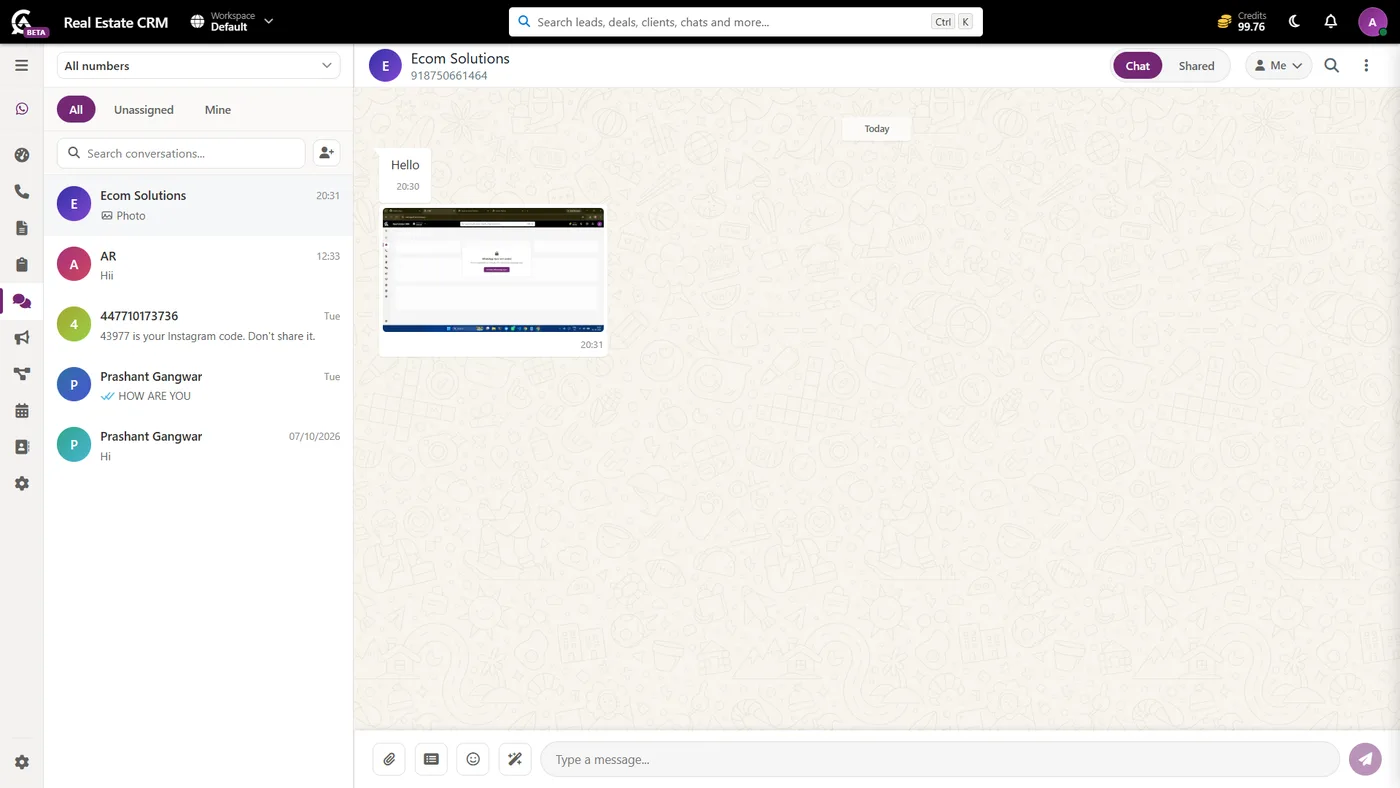Open Prashant Gangwar chat saying HOW ARE YOU
The height and width of the screenshot is (788, 1400).
click(198, 386)
